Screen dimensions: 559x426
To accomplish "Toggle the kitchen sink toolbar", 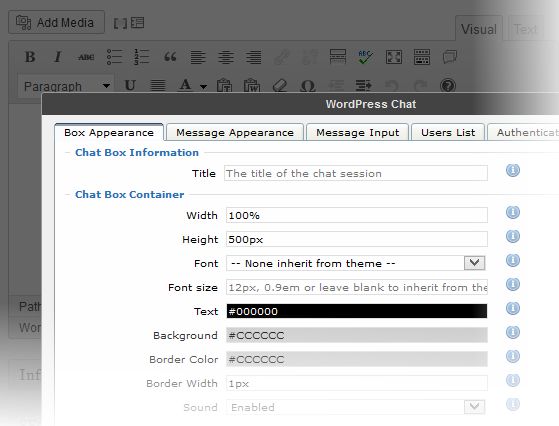I will [x=422, y=57].
